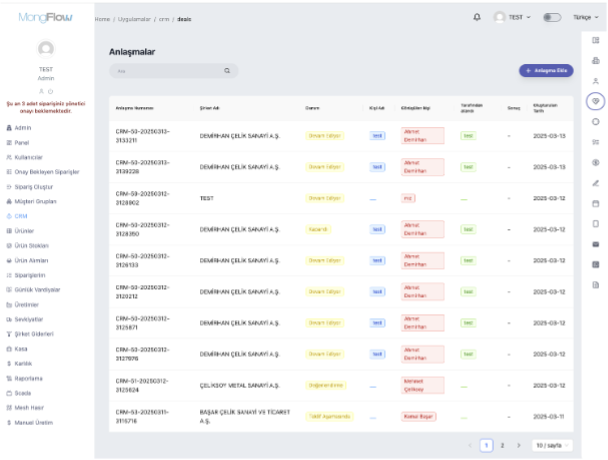Click the Home breadcrumb link
This screenshot has height=460, width=608.
coord(102,19)
